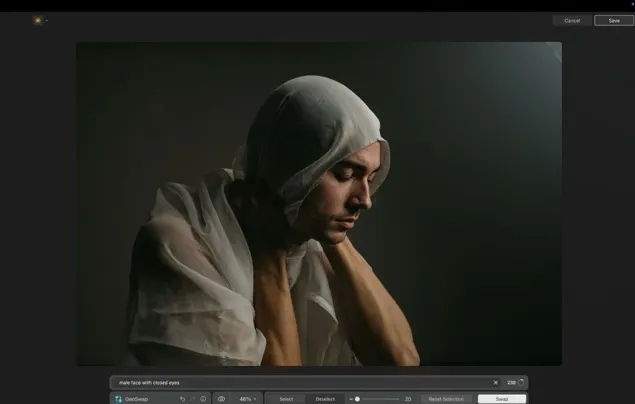635x404 pixels.
Task: Switch to Select brush mode
Action: click(x=286, y=398)
